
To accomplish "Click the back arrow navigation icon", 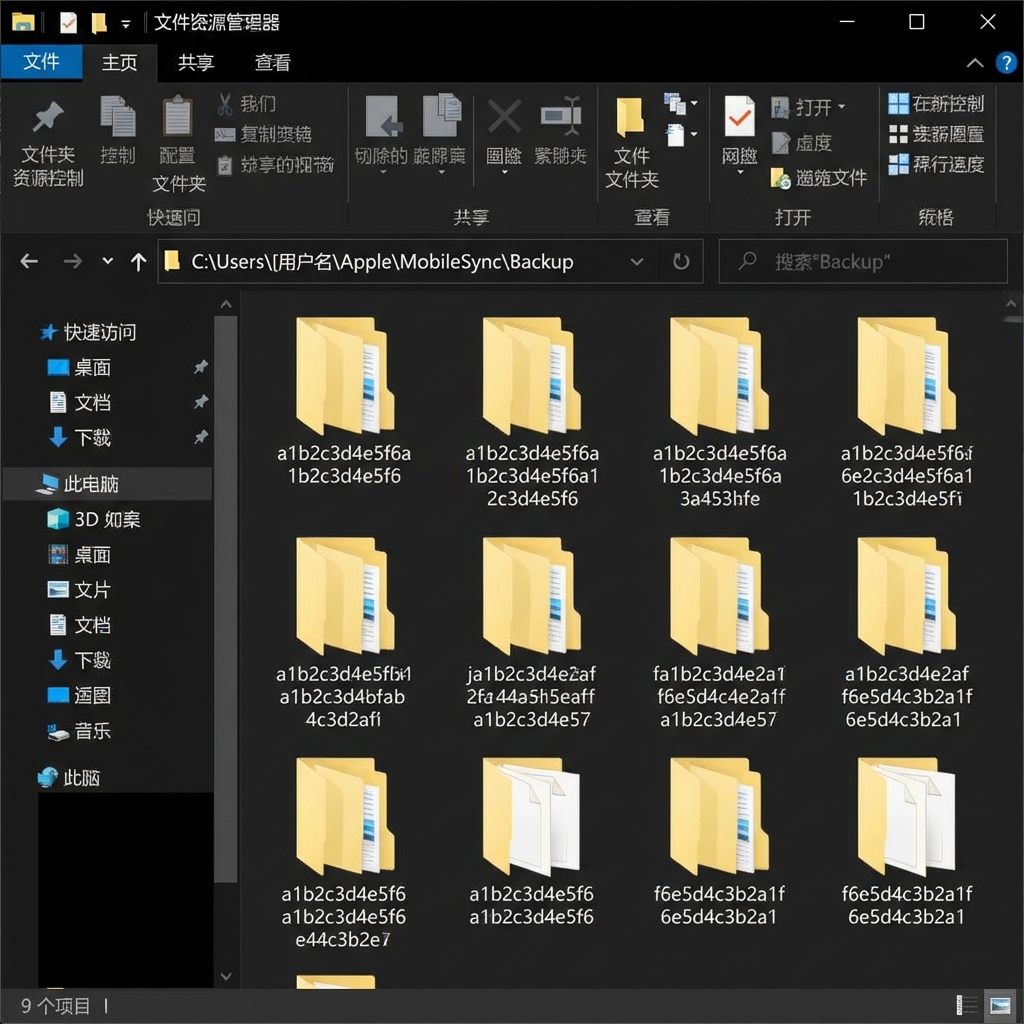I will pyautogui.click(x=29, y=262).
